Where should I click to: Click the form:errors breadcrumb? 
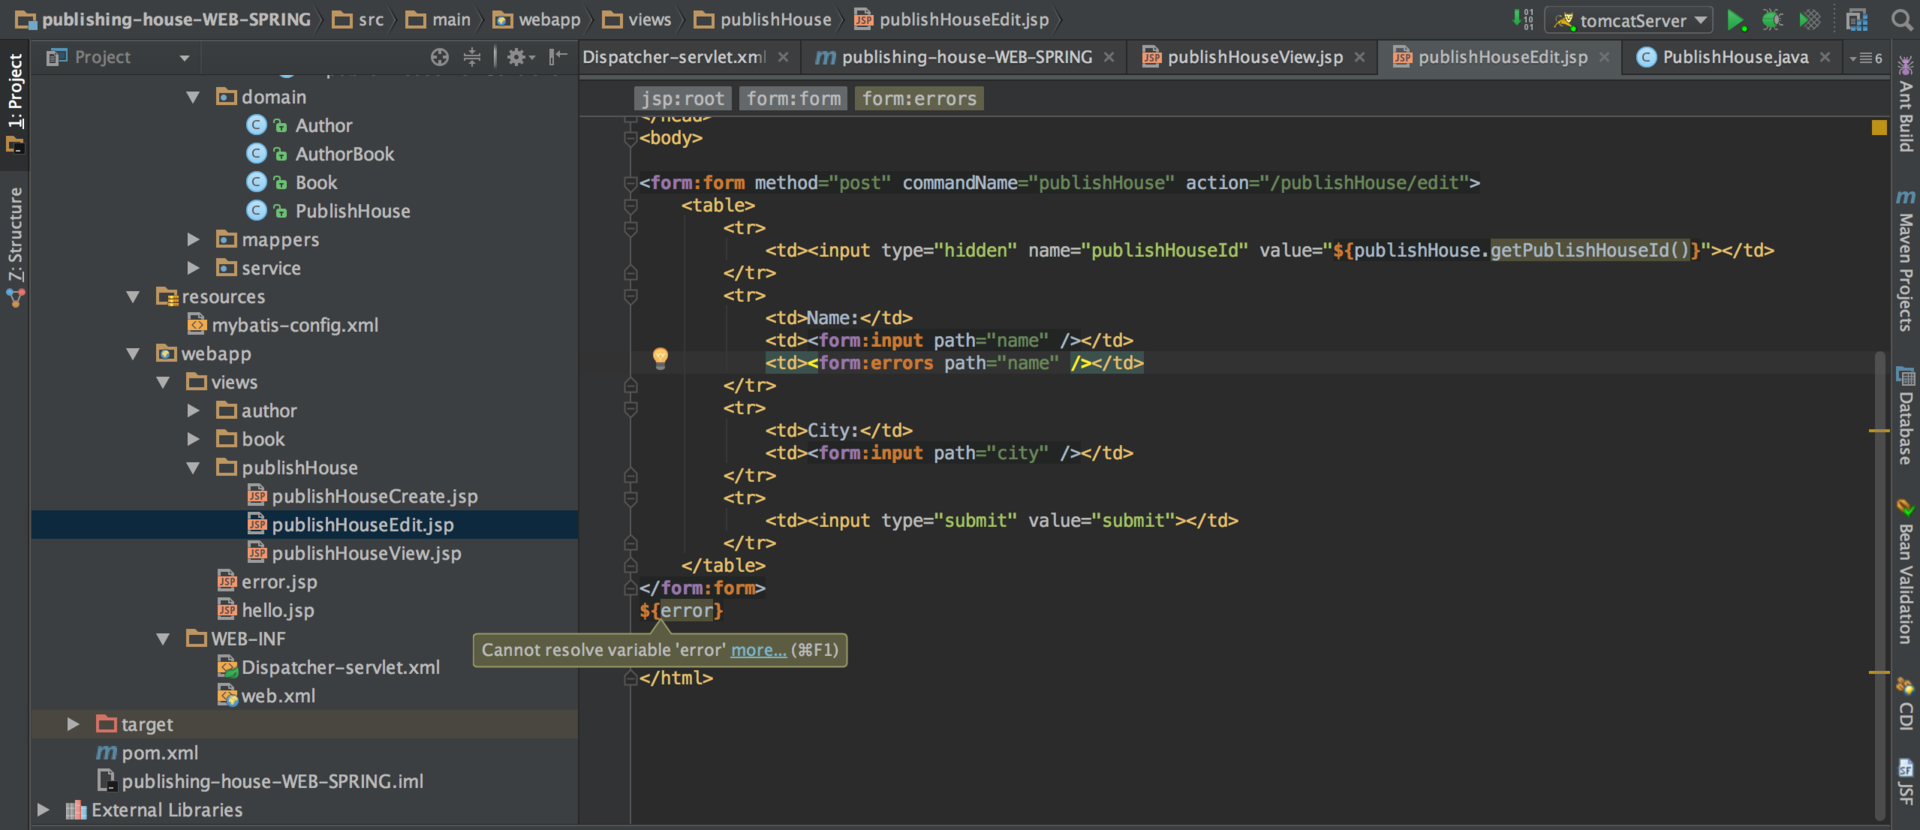(919, 99)
